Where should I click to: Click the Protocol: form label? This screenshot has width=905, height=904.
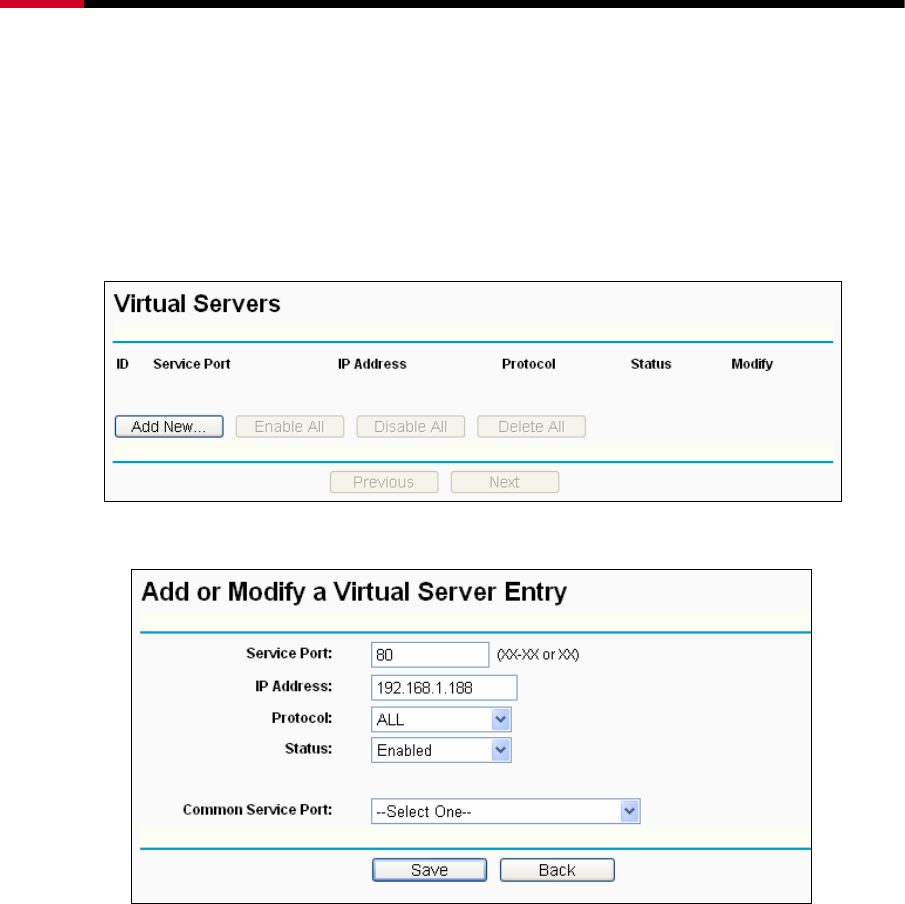[302, 718]
